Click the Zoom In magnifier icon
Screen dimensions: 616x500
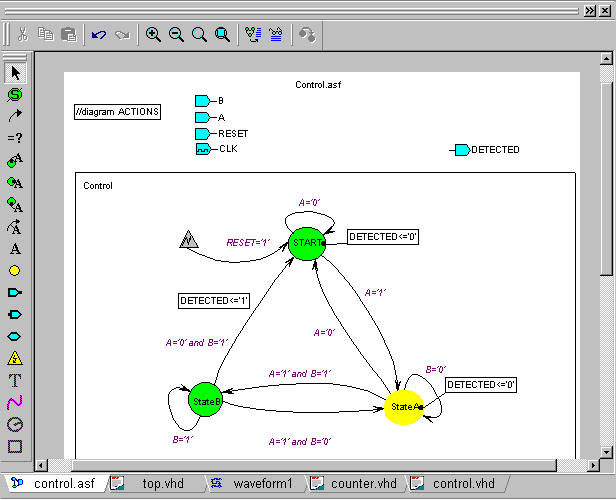153,35
